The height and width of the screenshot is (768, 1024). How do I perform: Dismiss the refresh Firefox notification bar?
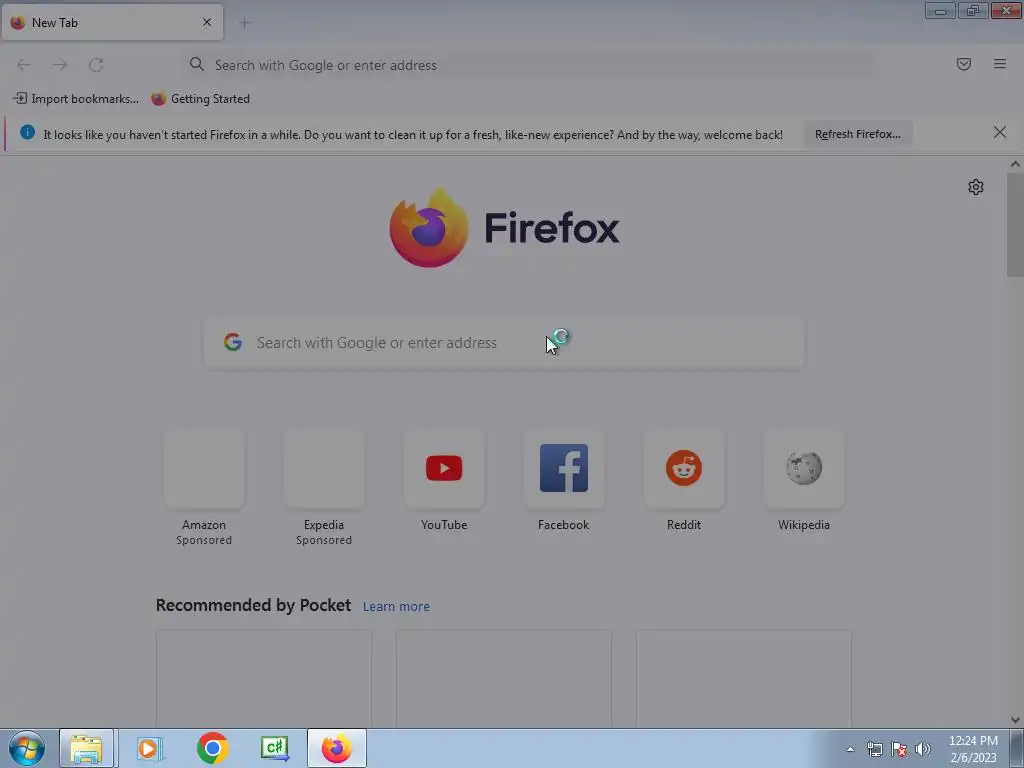coord(1000,133)
